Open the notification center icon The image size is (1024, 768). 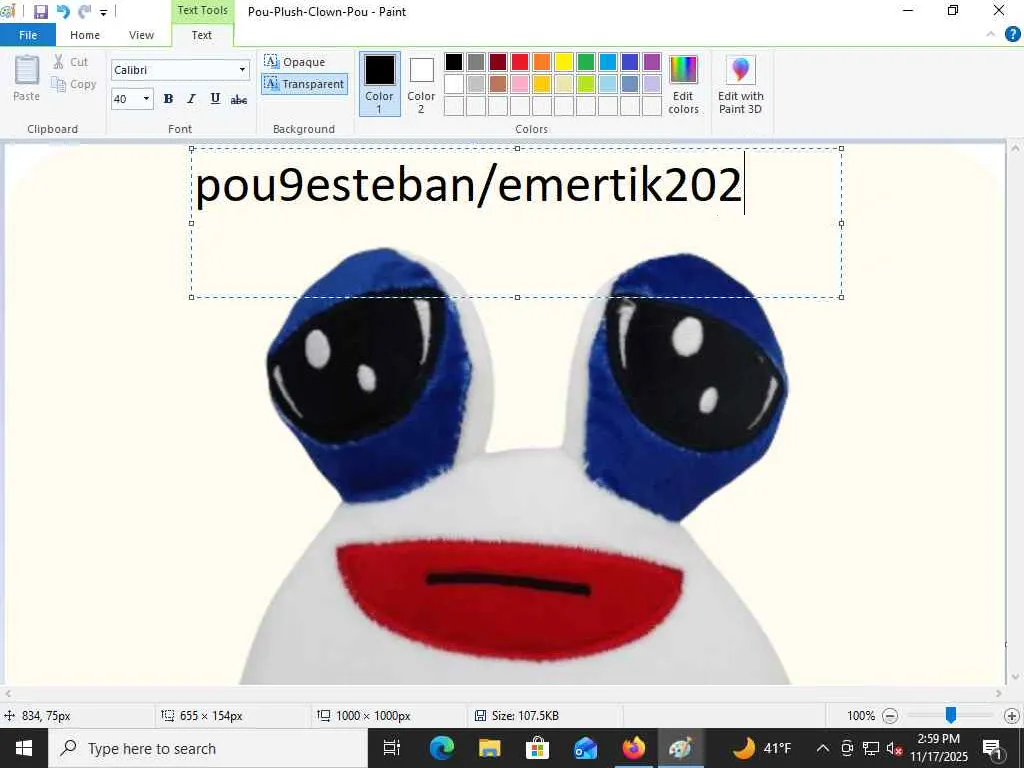(993, 748)
